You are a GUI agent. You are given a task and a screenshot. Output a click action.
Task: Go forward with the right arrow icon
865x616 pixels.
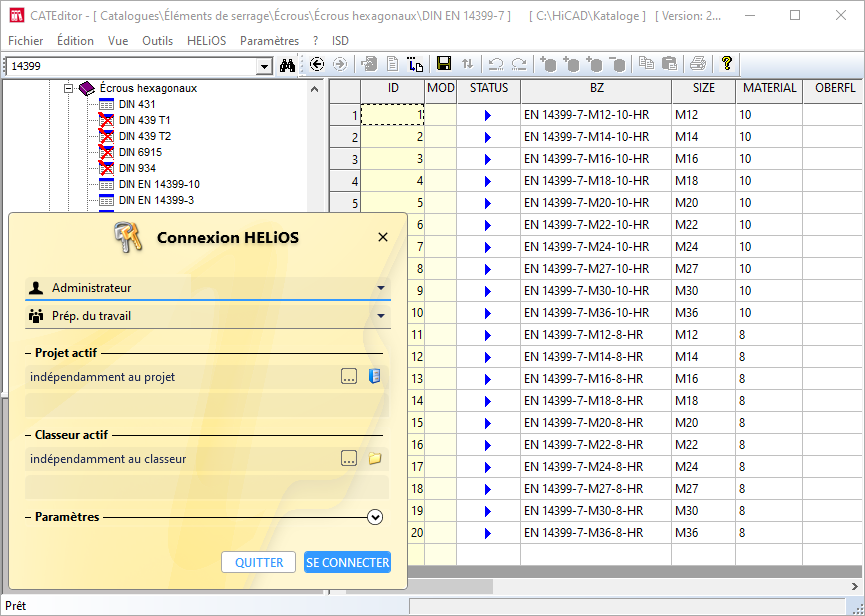(340, 65)
